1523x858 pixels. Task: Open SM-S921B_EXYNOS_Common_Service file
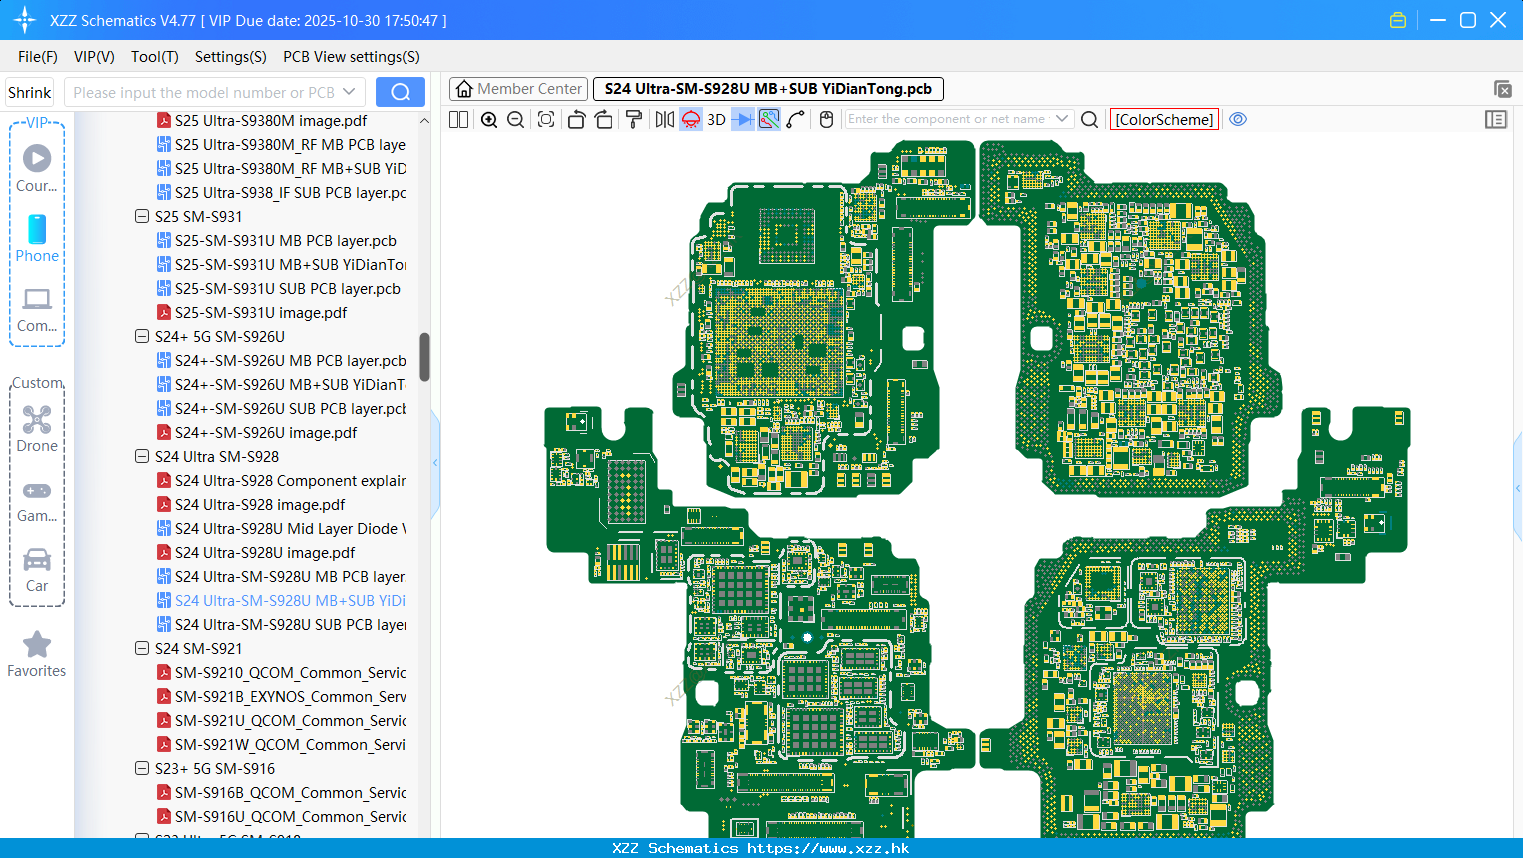[282, 696]
